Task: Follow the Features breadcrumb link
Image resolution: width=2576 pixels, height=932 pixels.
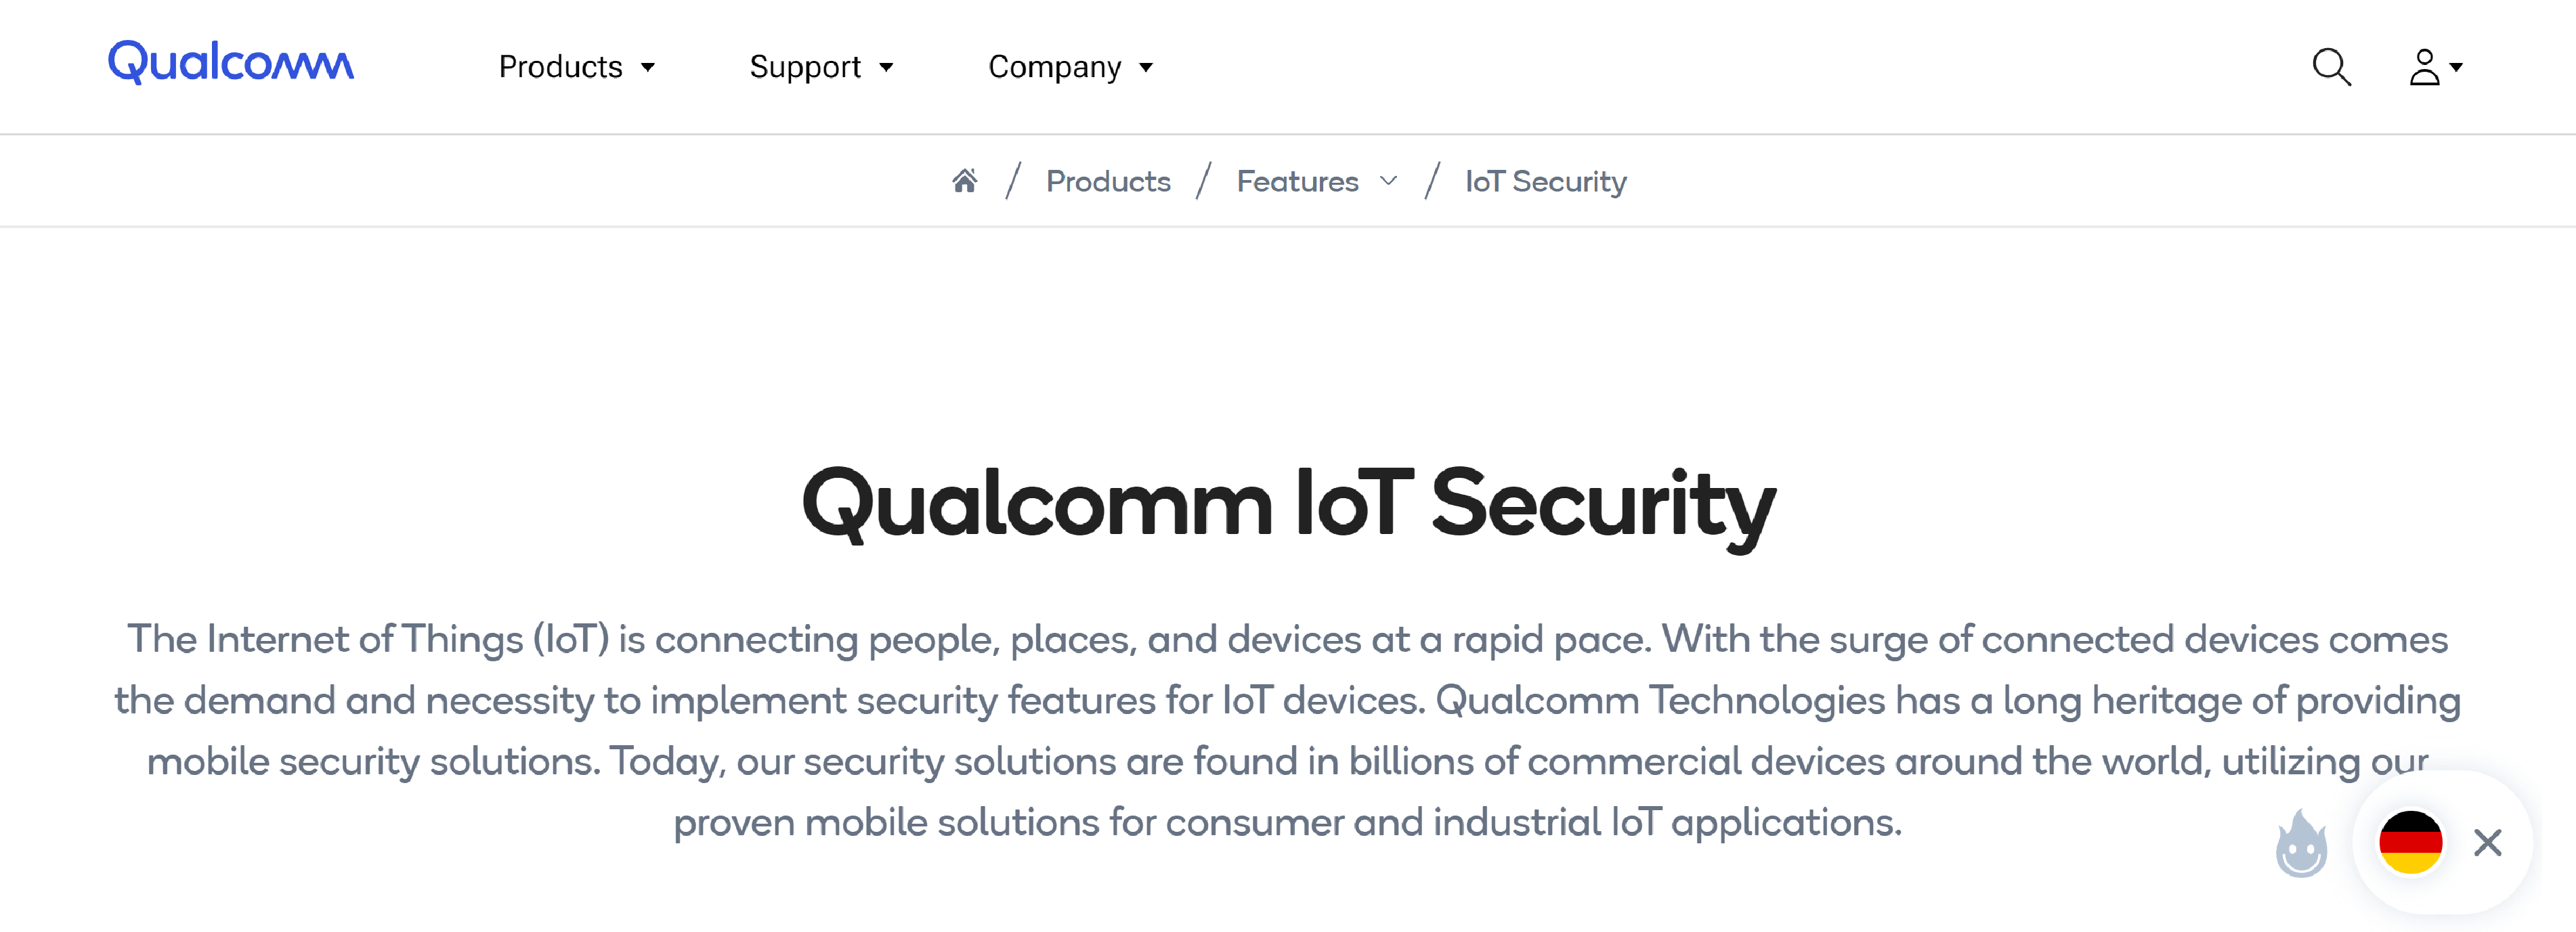Action: 1297,181
